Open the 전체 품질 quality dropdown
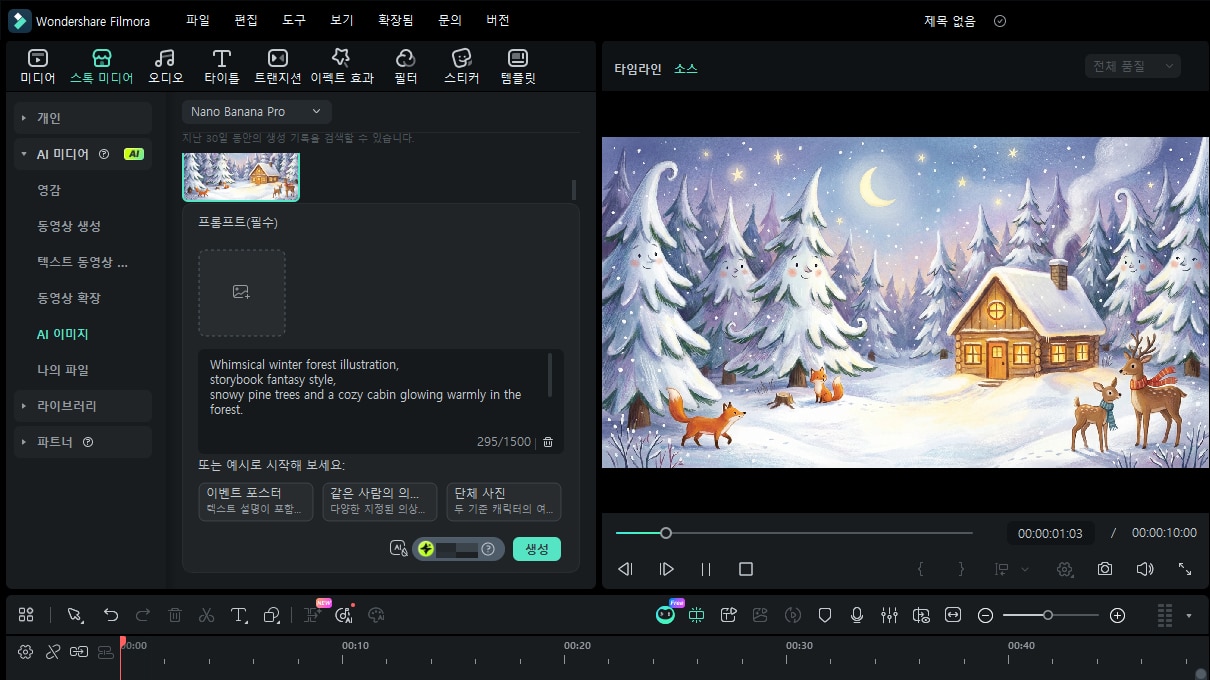This screenshot has width=1210, height=680. [x=1131, y=64]
